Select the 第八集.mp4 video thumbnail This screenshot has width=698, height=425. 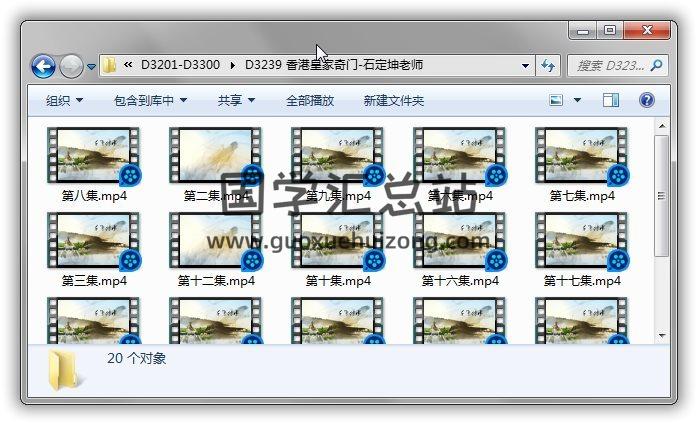pyautogui.click(x=93, y=156)
